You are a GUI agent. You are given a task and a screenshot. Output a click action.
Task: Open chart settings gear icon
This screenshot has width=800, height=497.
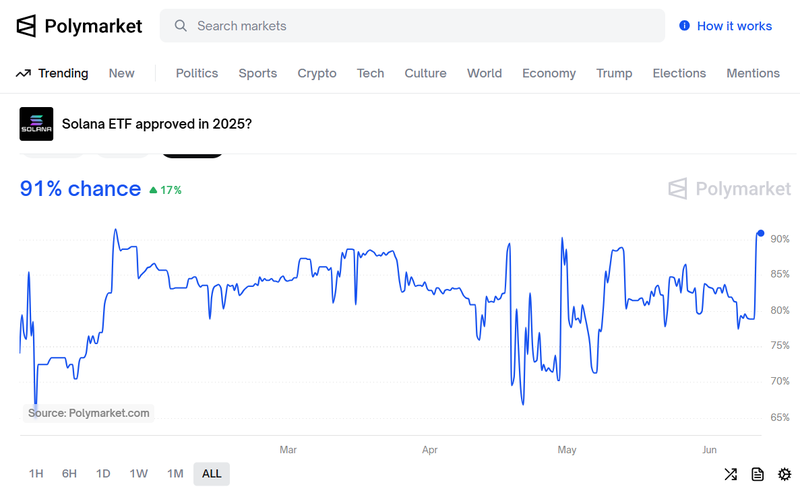pyautogui.click(x=784, y=474)
